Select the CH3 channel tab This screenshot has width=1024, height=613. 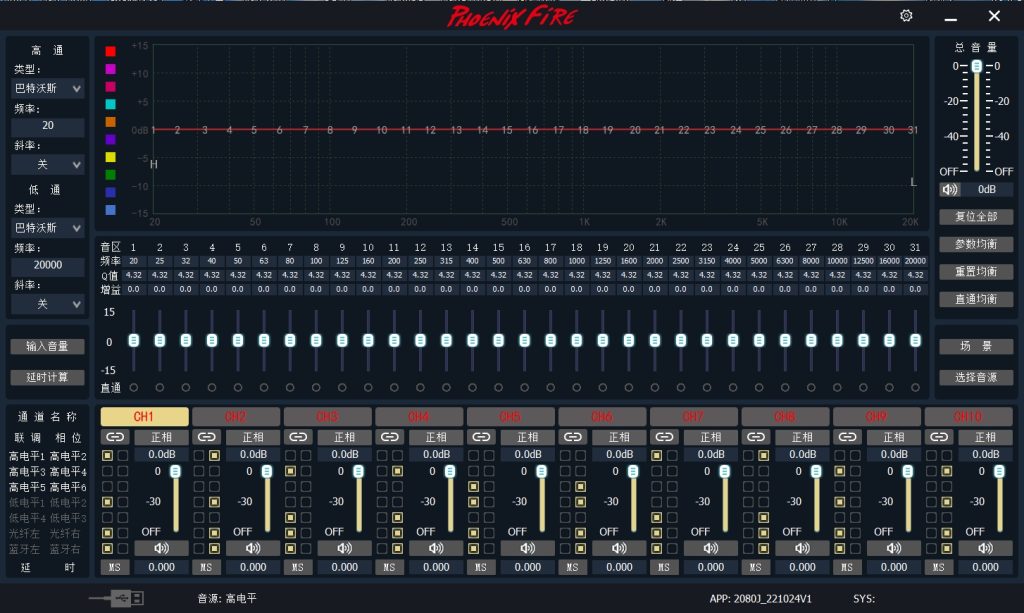pyautogui.click(x=327, y=417)
